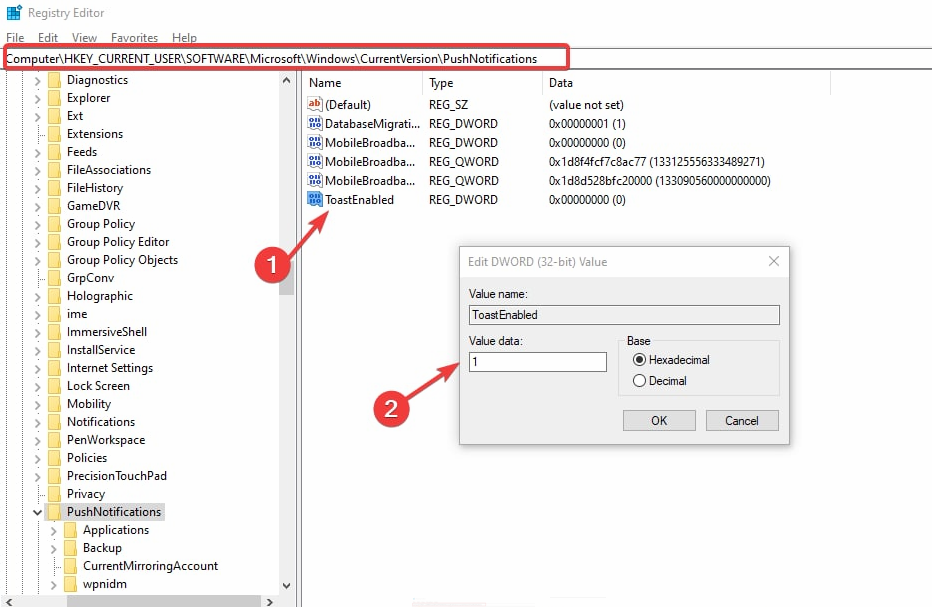The height and width of the screenshot is (607, 932).
Task: Click the Policies folder icon
Action: (x=54, y=458)
